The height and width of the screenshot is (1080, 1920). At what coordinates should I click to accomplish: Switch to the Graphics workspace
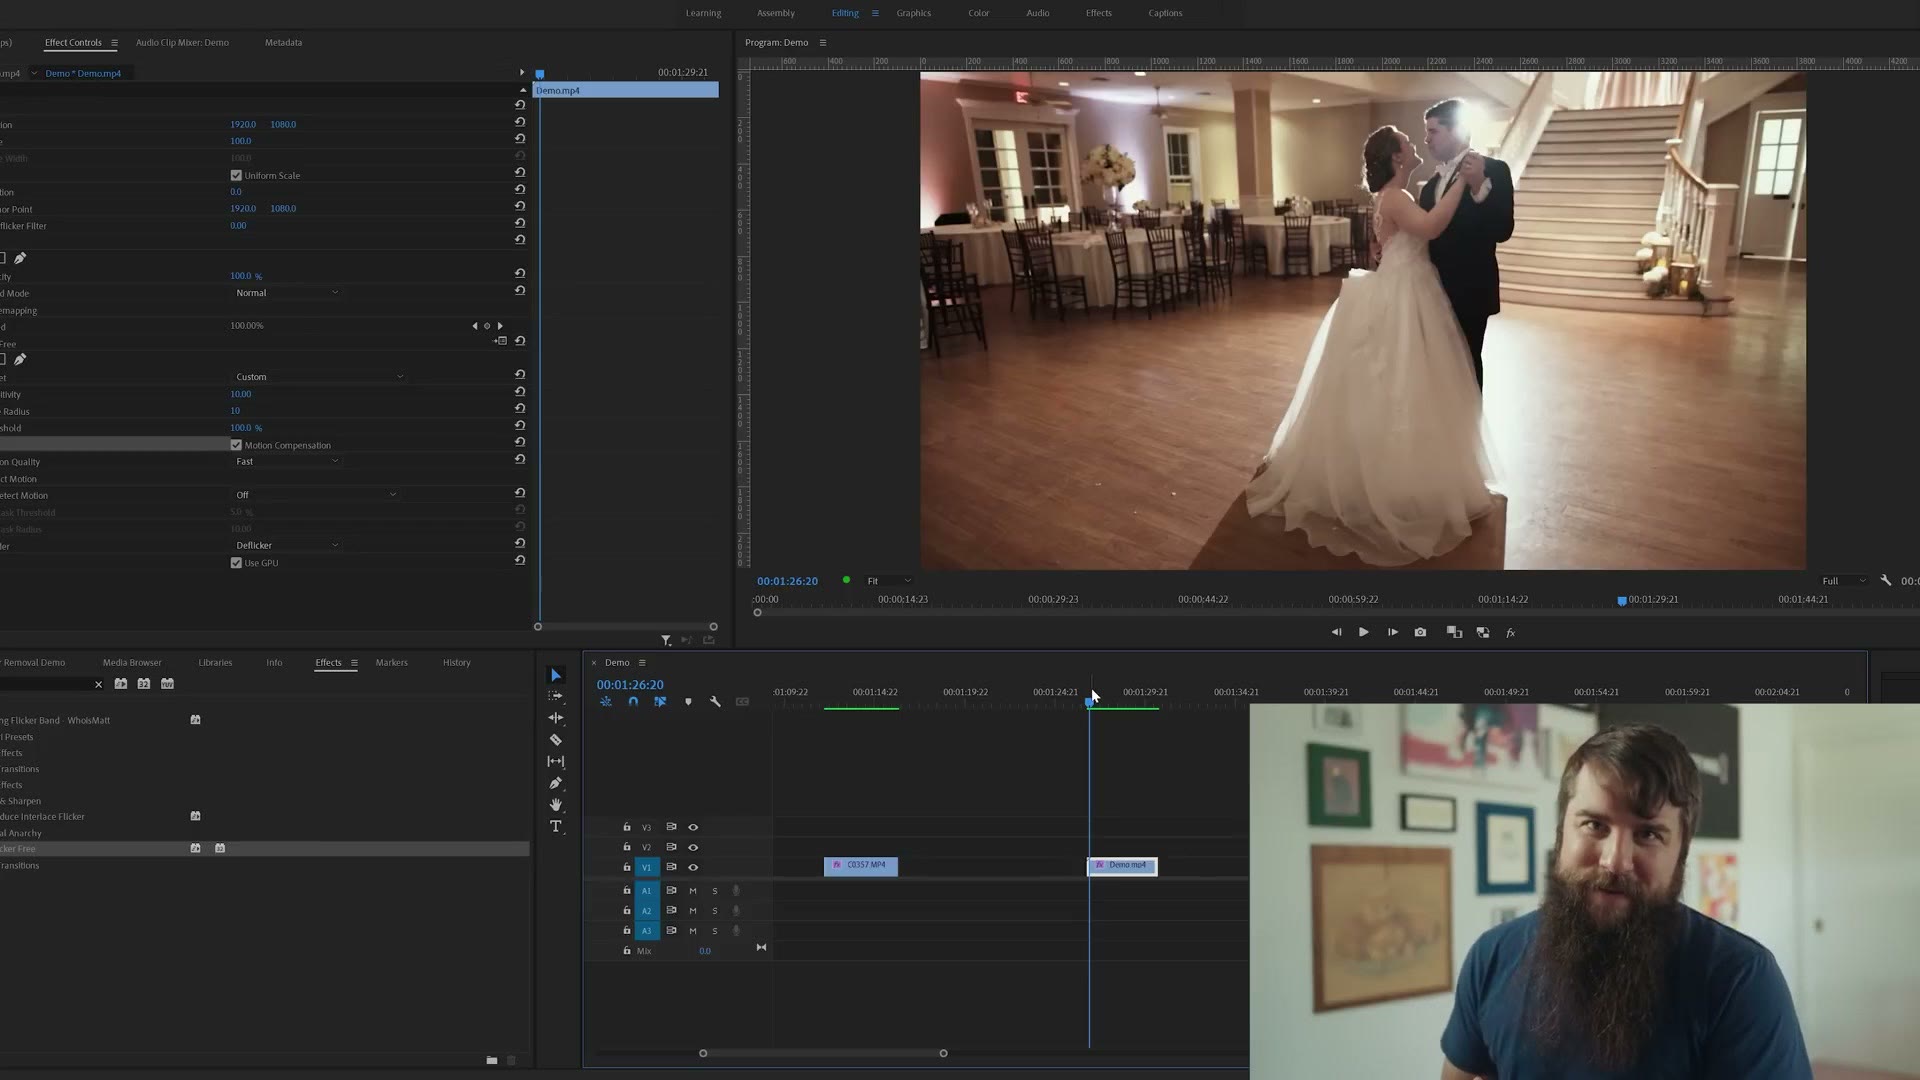(x=913, y=13)
